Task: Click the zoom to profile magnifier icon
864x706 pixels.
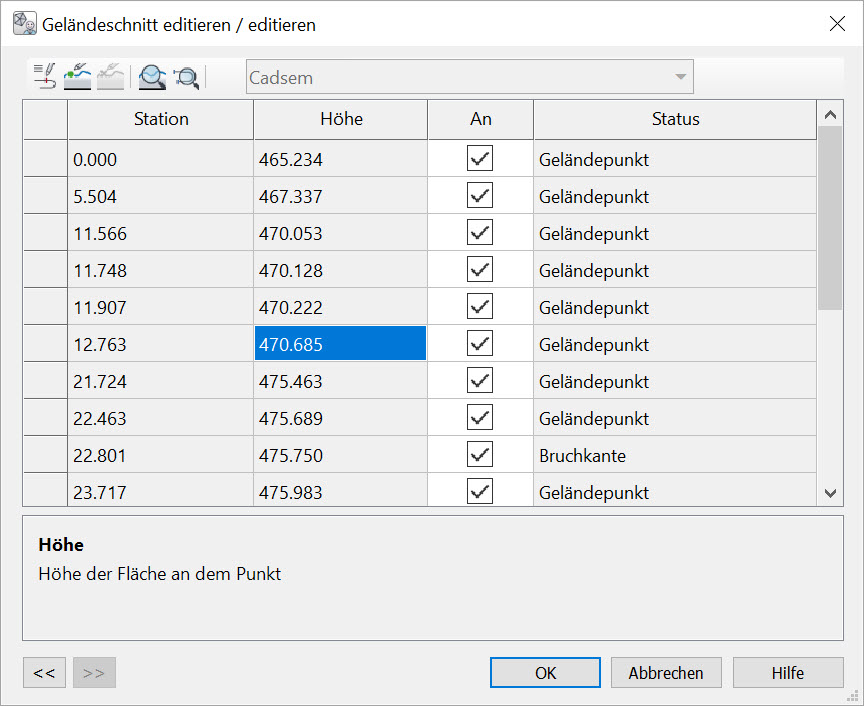Action: [x=152, y=76]
